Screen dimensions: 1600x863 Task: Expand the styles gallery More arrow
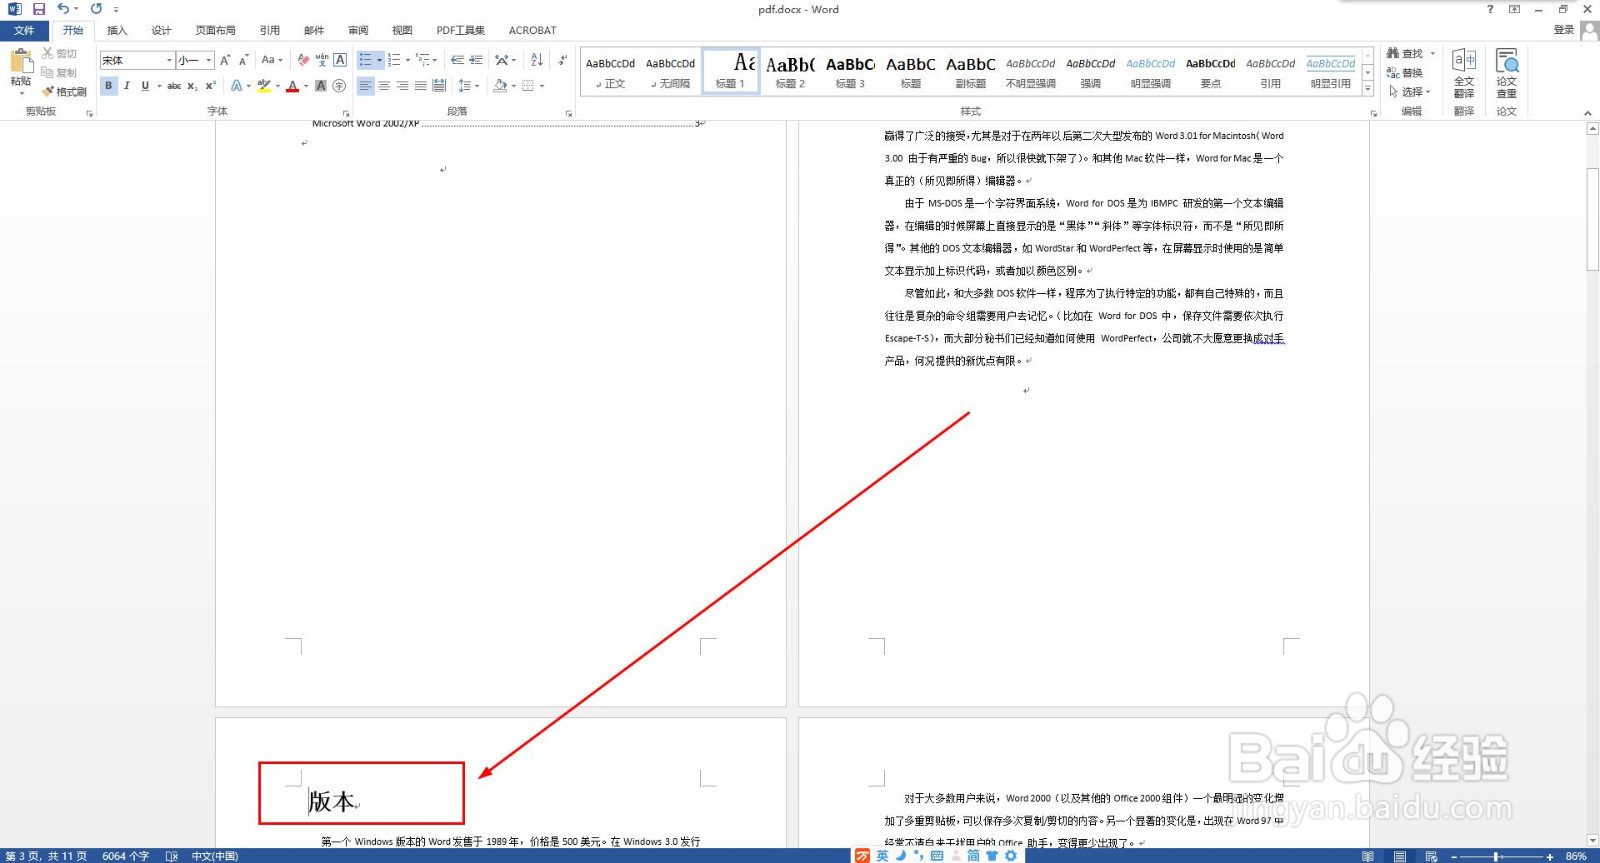1368,90
